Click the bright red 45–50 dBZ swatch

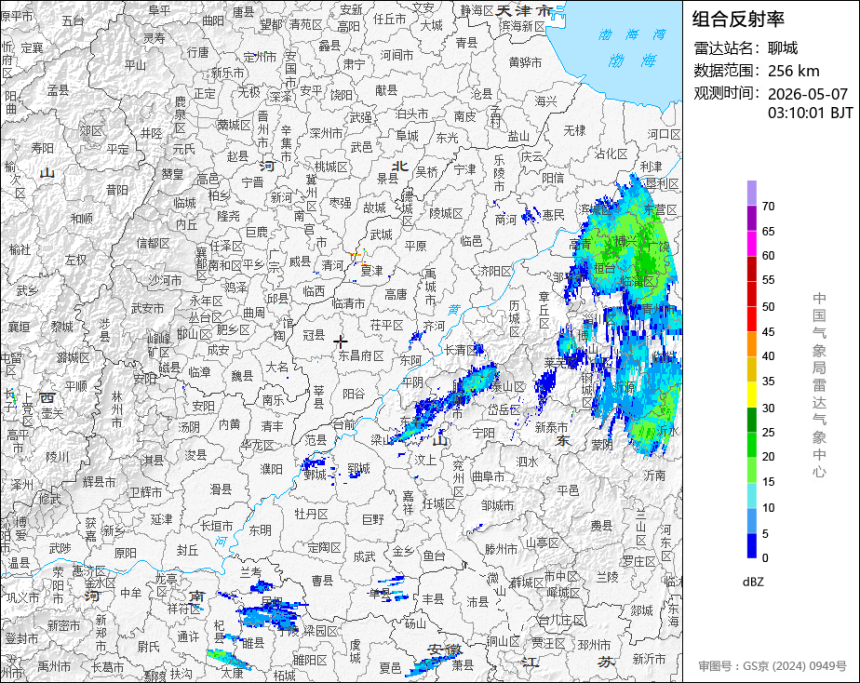752,319
